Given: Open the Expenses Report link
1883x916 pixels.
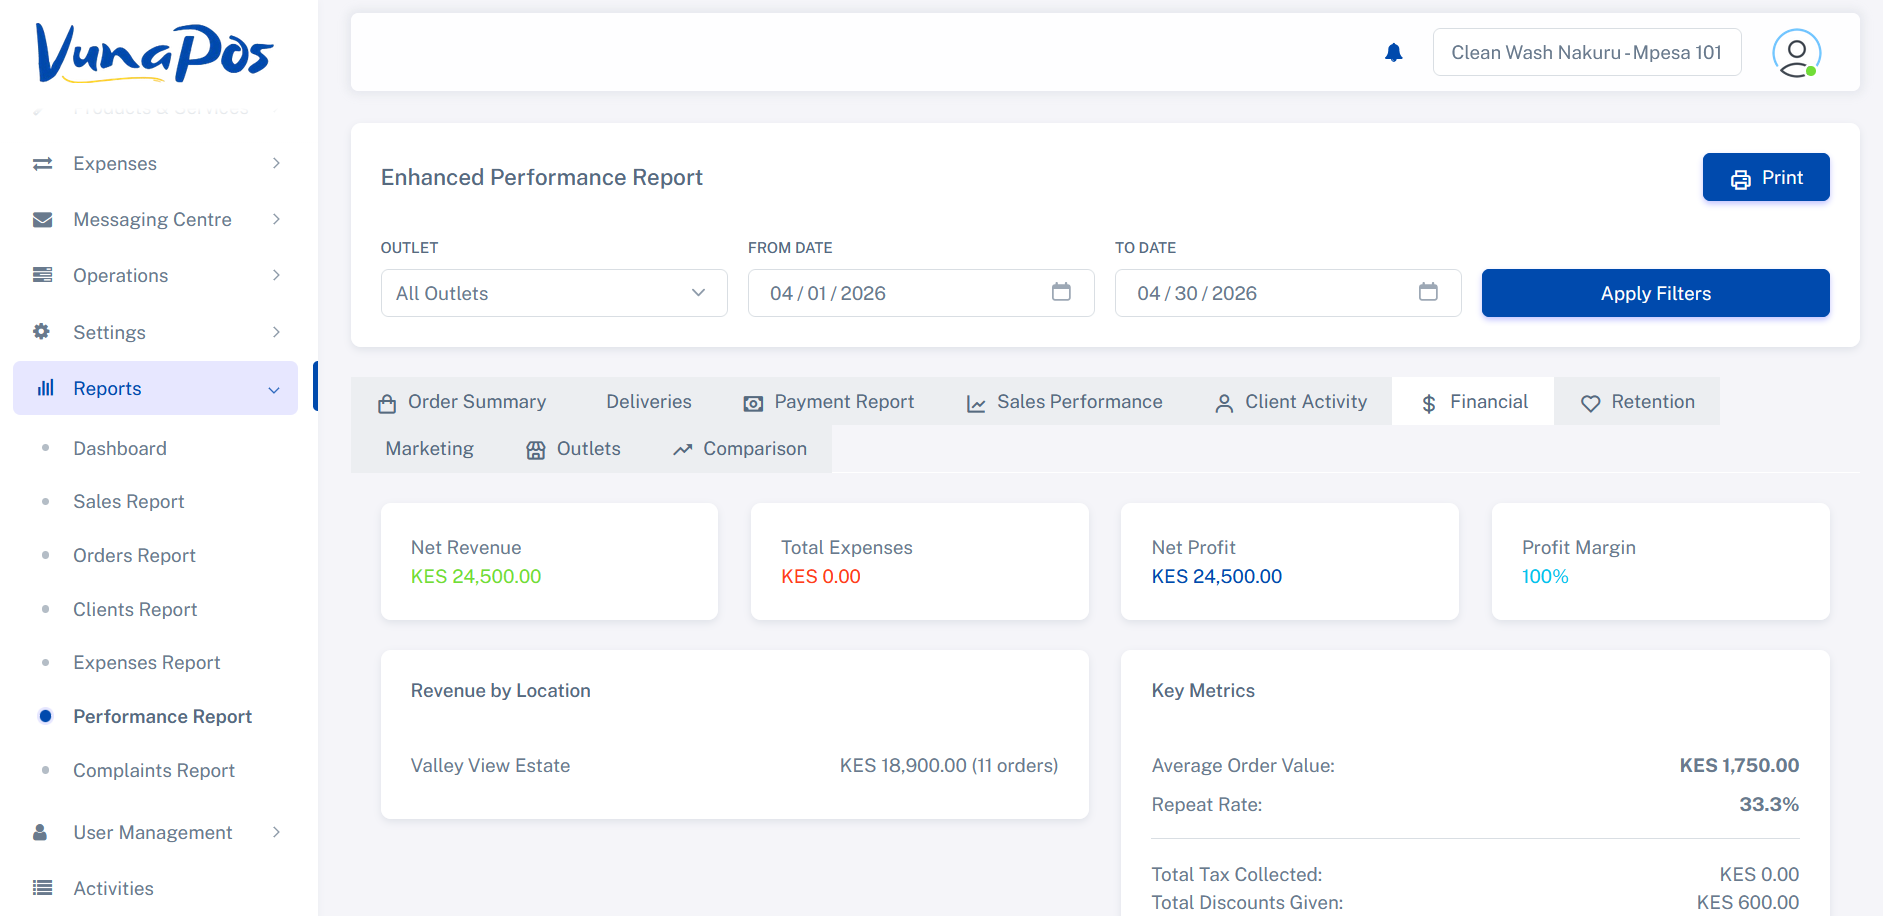Looking at the screenshot, I should [147, 663].
